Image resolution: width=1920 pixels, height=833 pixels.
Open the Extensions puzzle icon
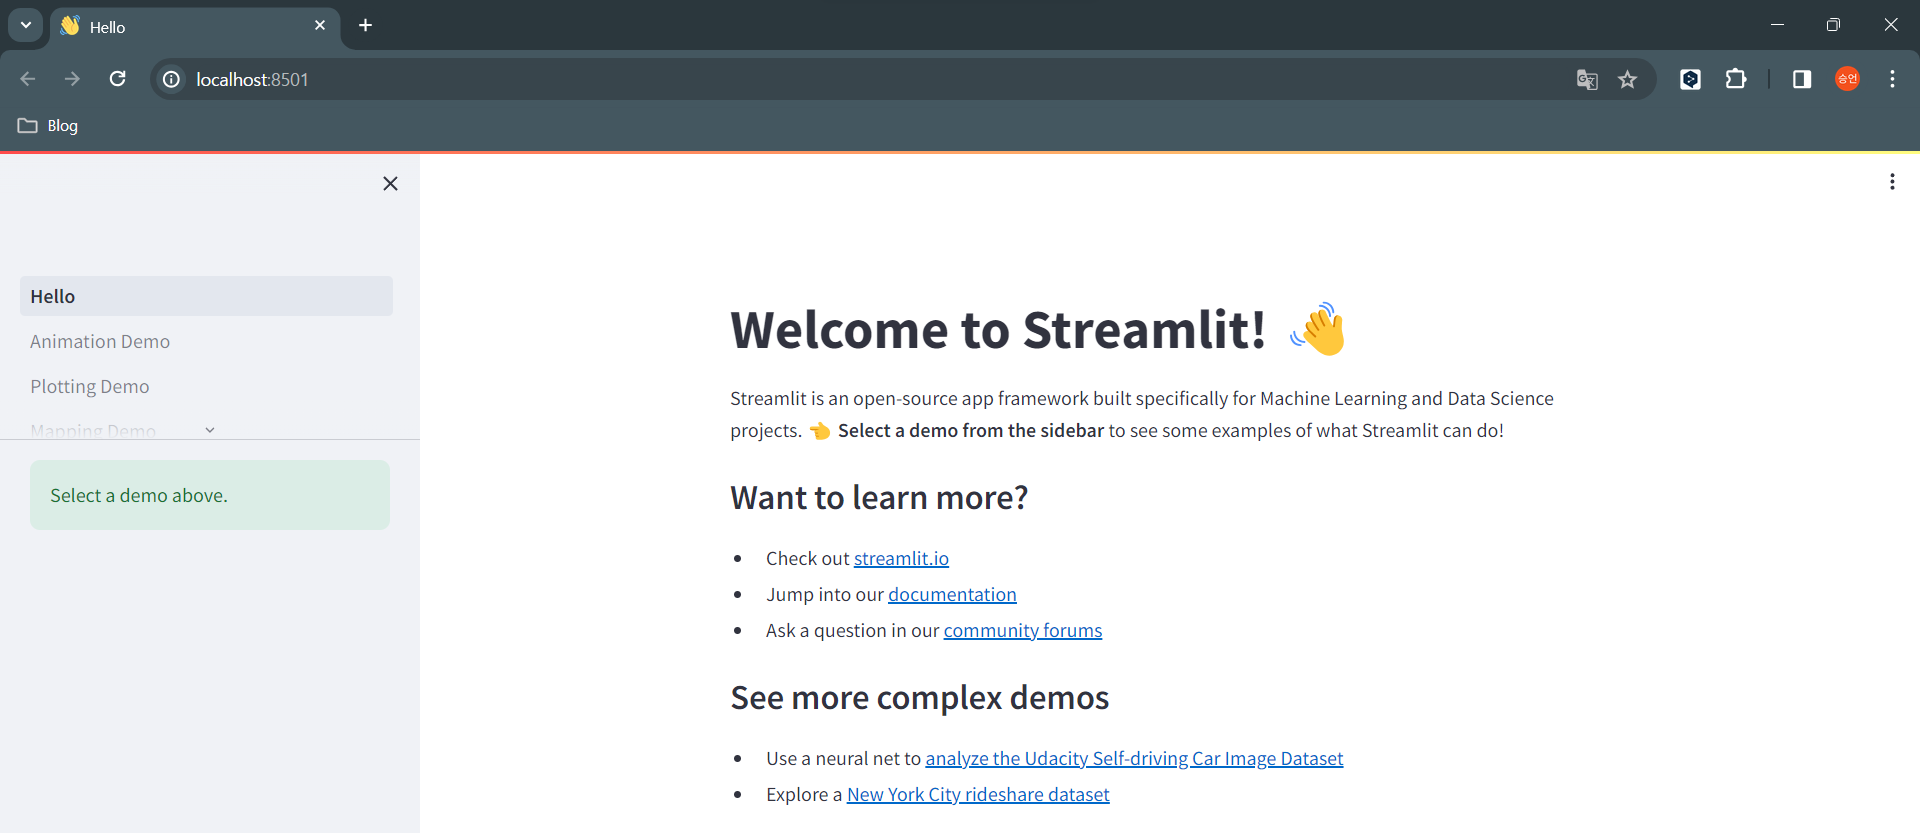point(1736,79)
